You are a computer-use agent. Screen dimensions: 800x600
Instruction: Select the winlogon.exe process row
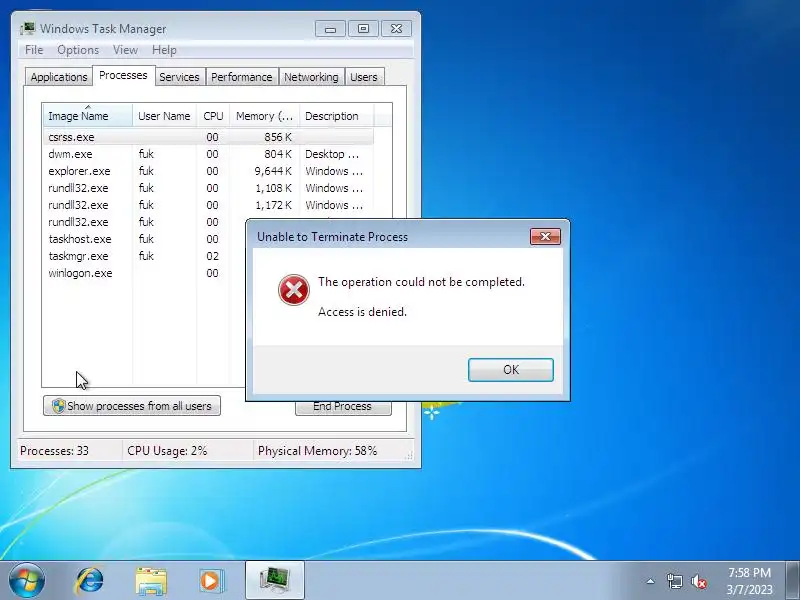point(144,273)
